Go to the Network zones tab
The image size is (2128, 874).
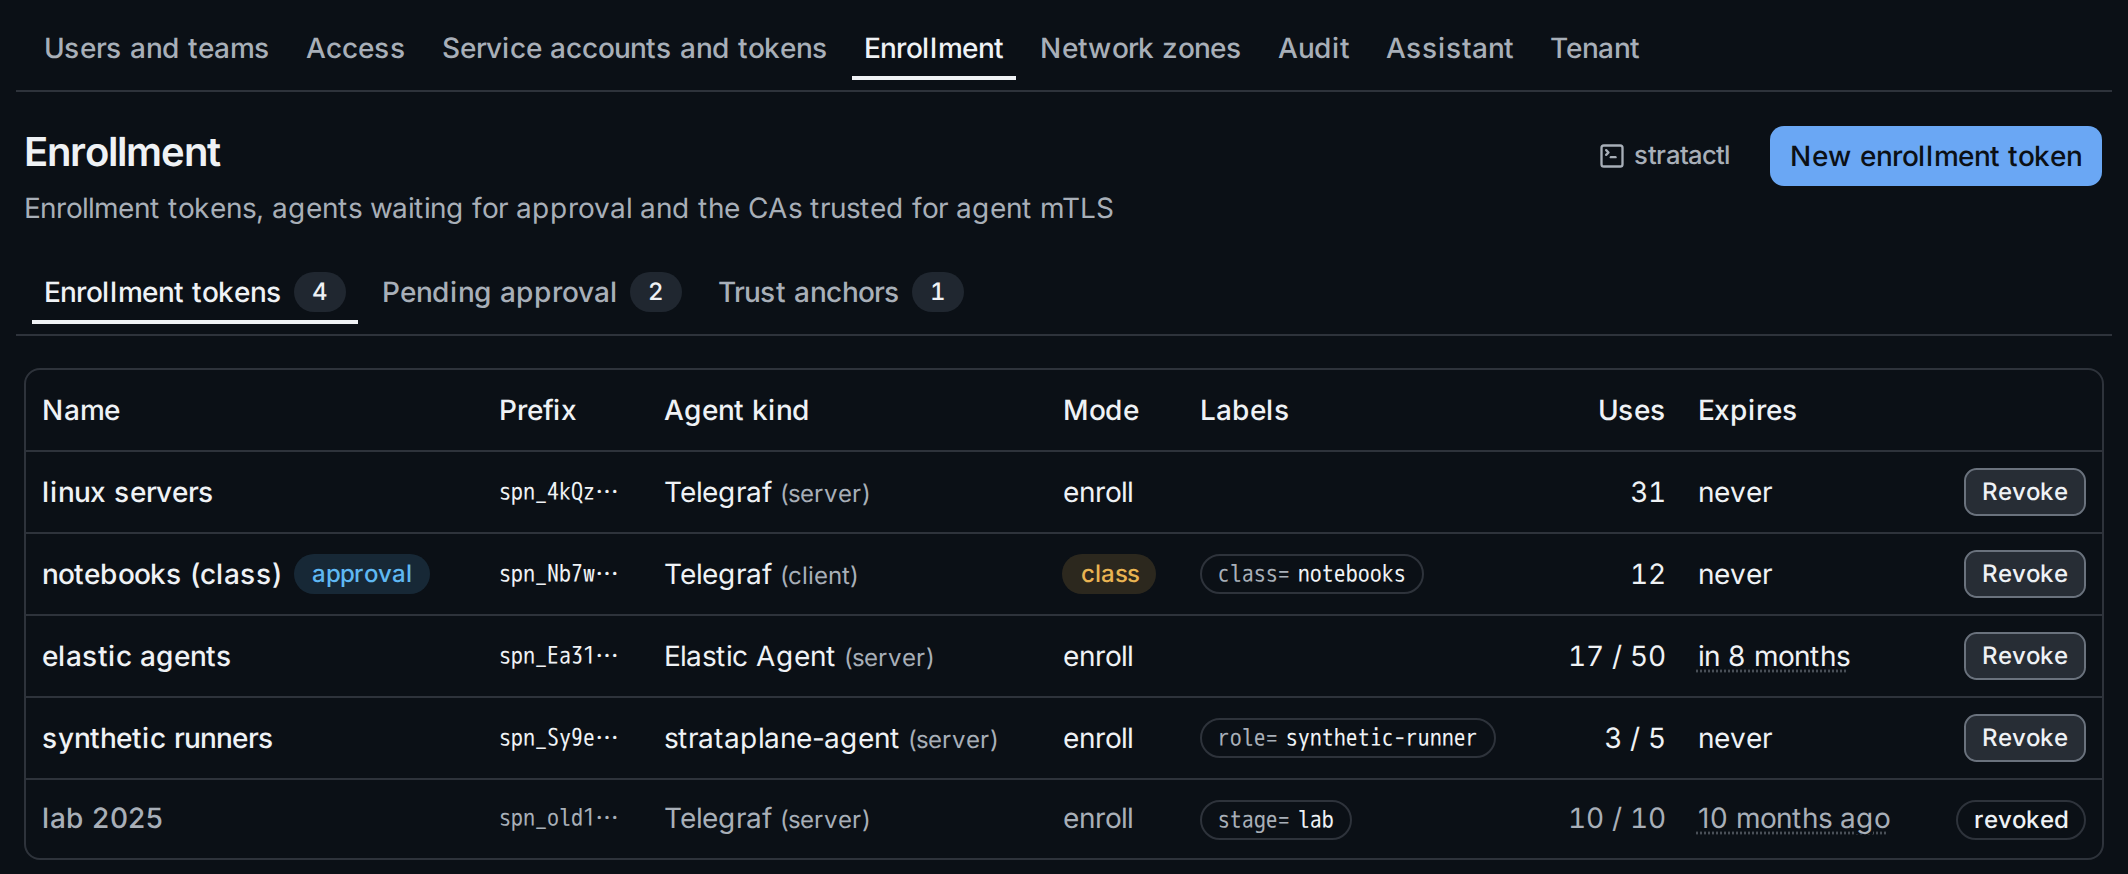coord(1140,48)
